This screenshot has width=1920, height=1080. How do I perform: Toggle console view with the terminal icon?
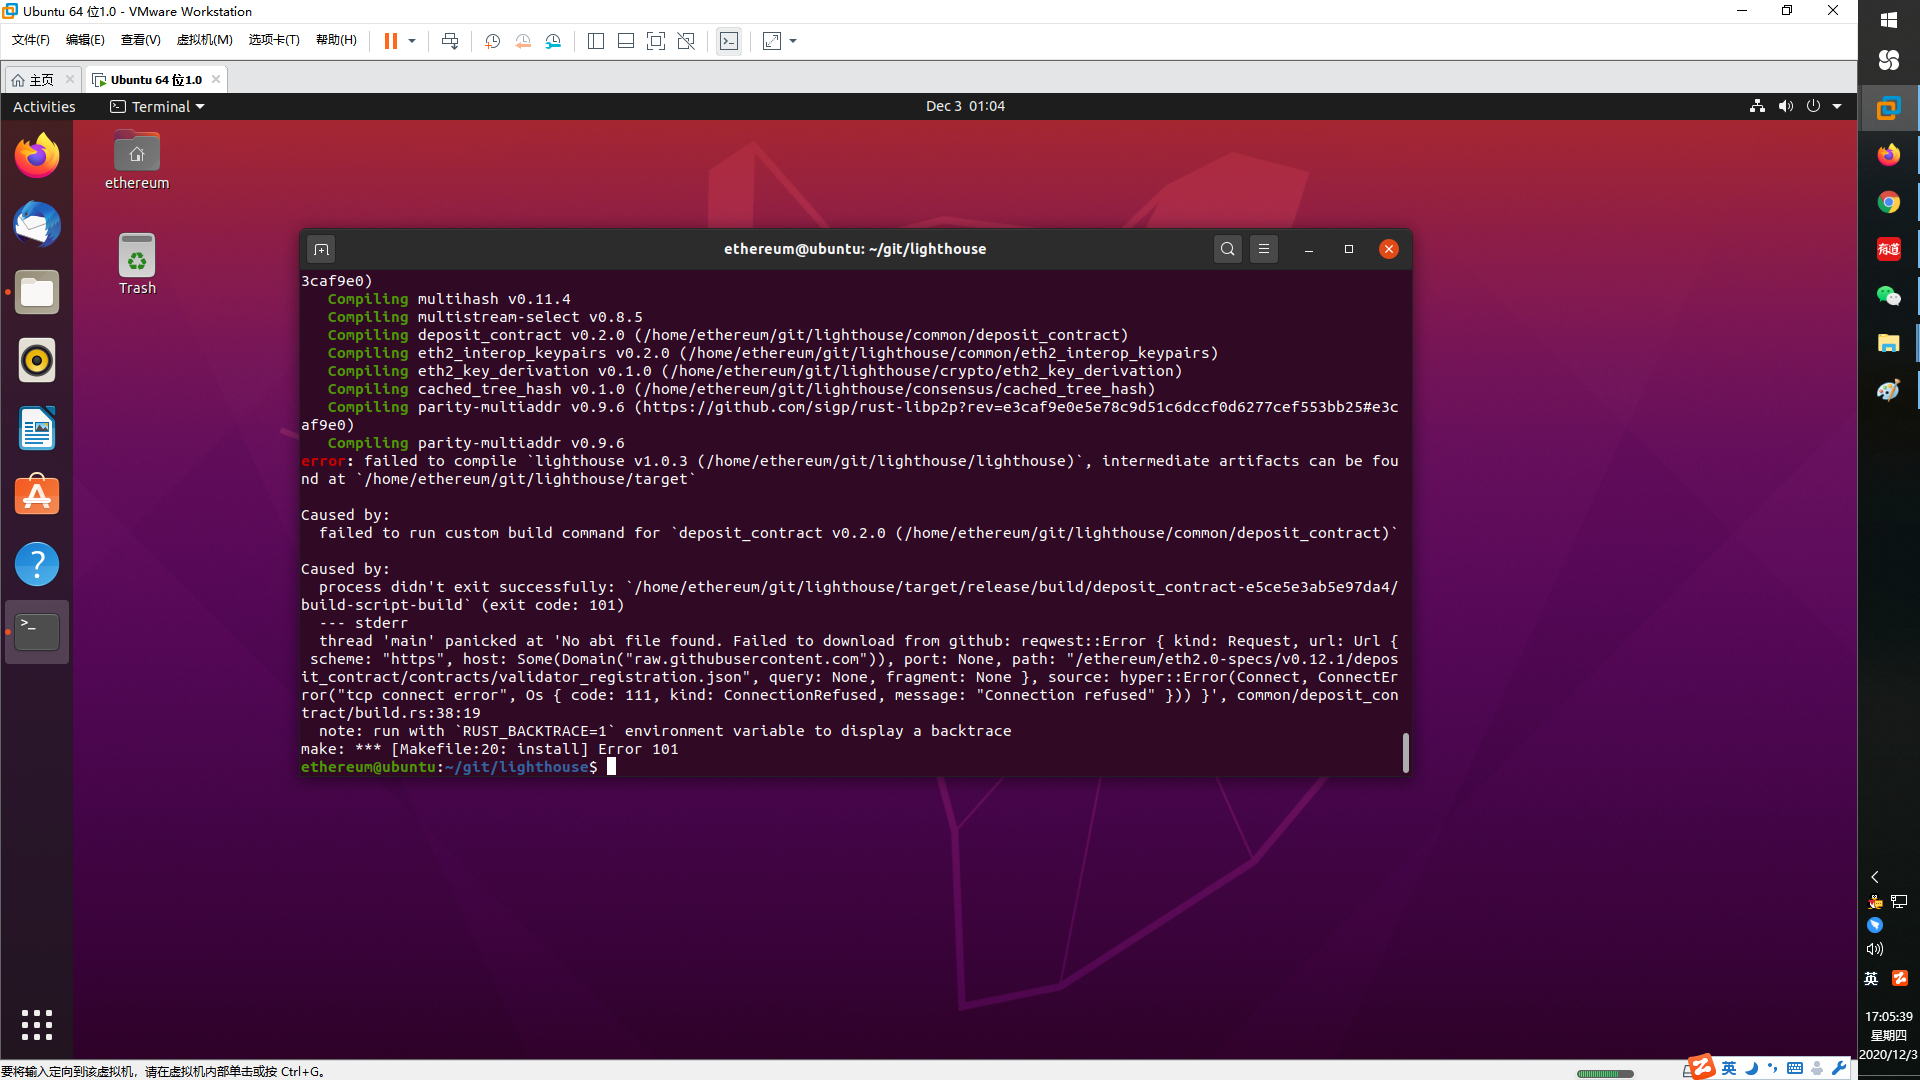729,41
